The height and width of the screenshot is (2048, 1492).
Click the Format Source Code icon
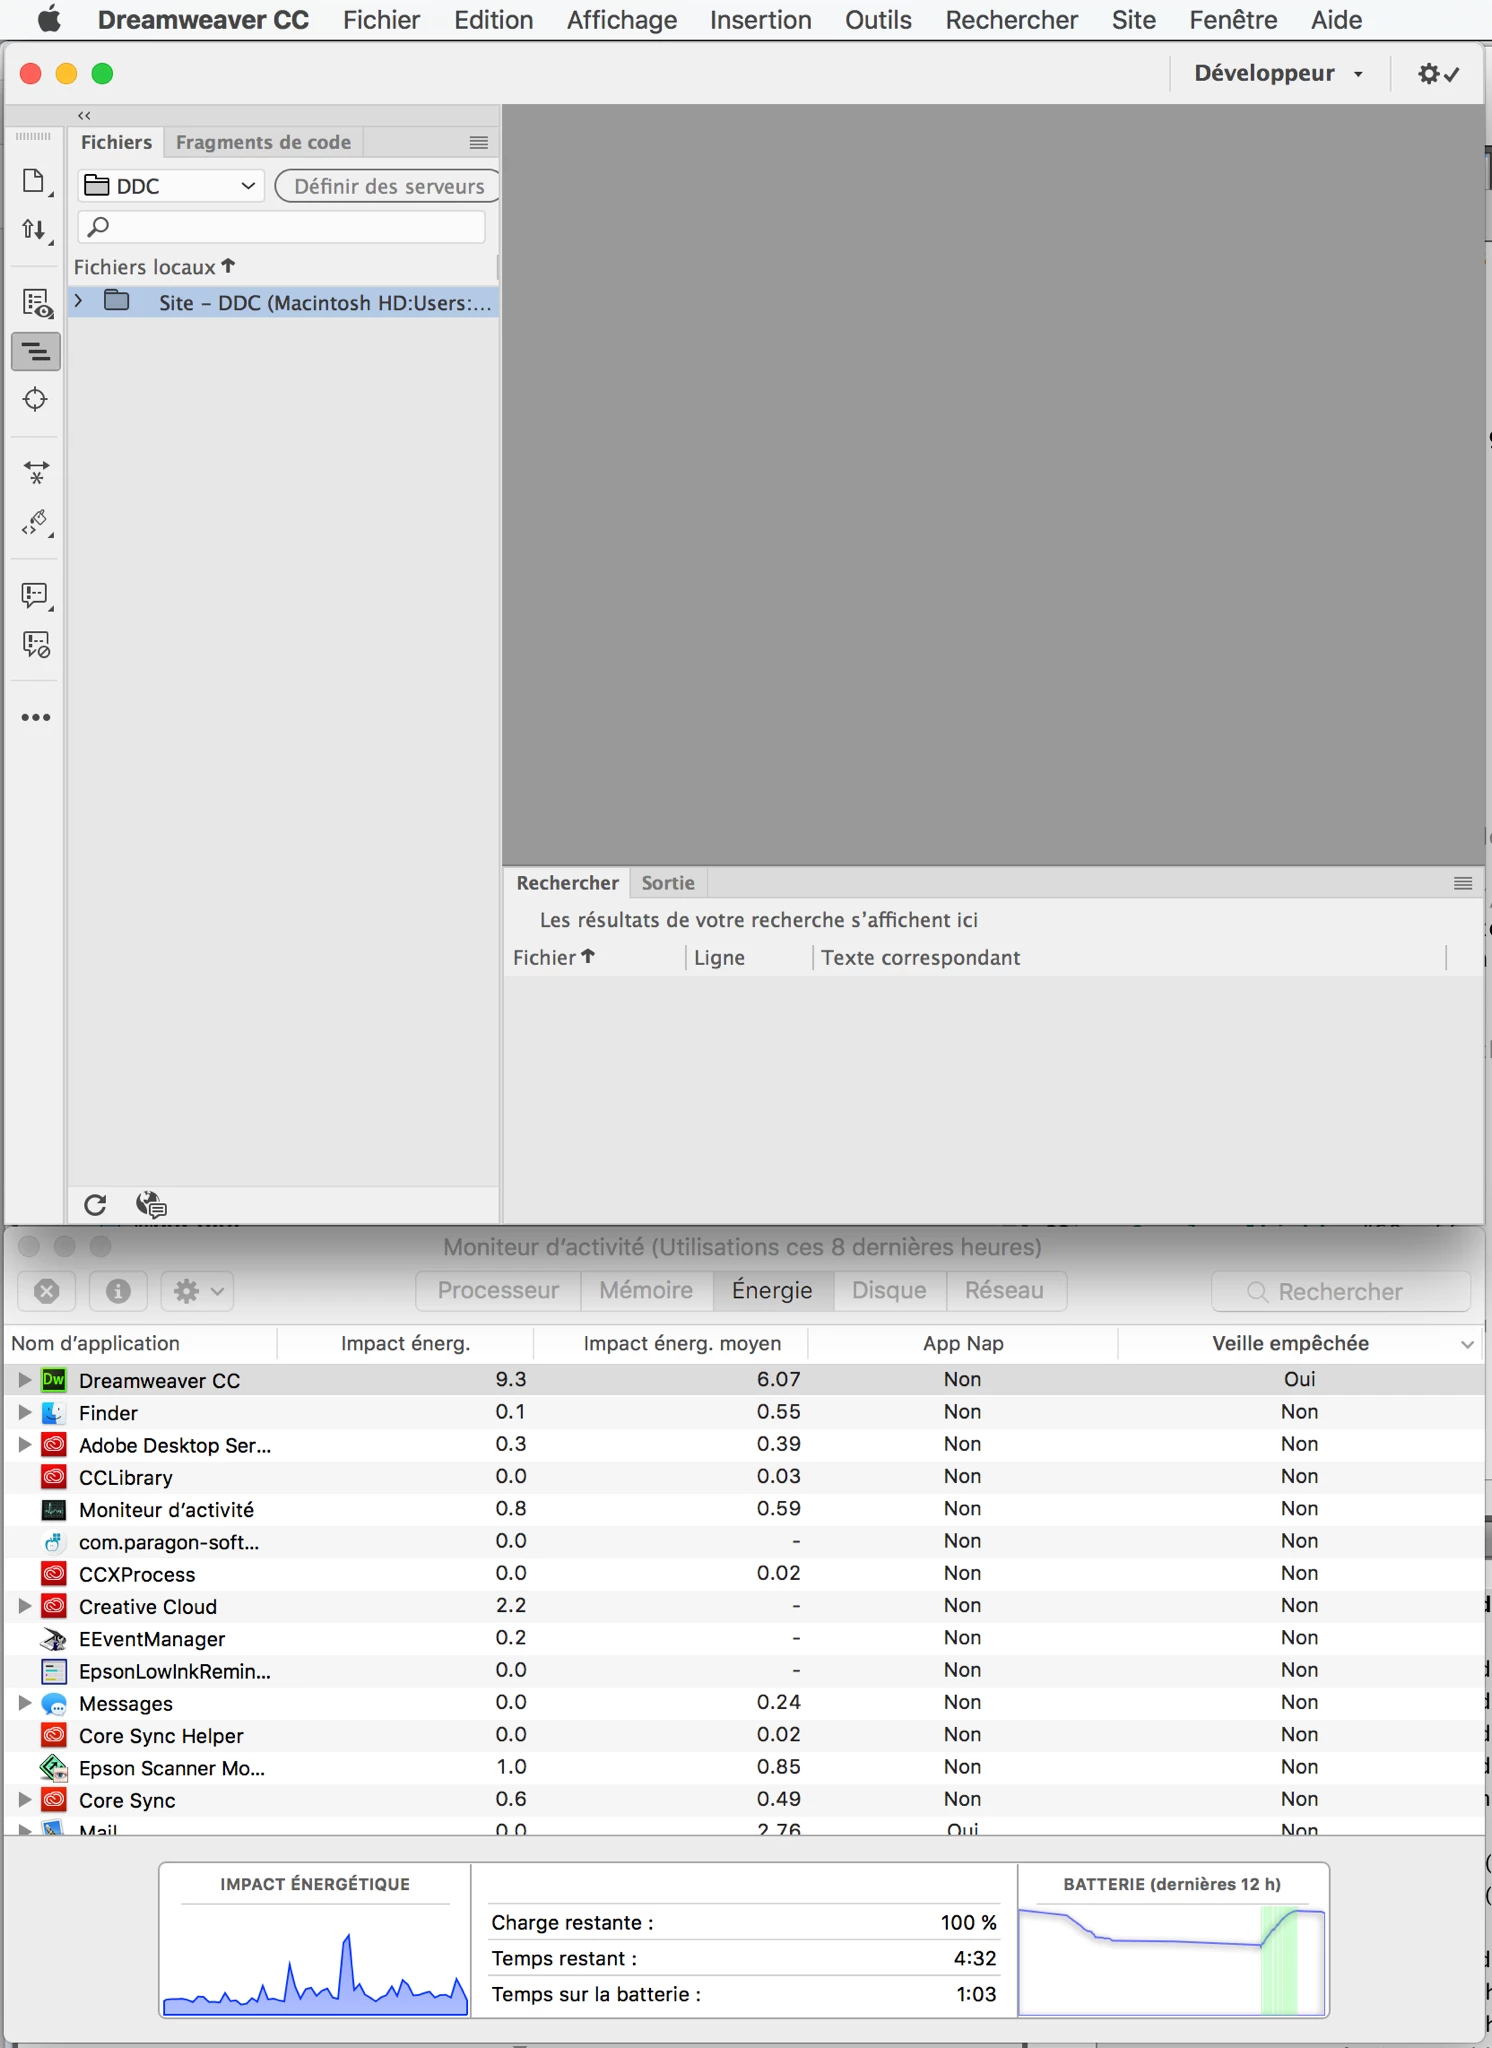36,522
